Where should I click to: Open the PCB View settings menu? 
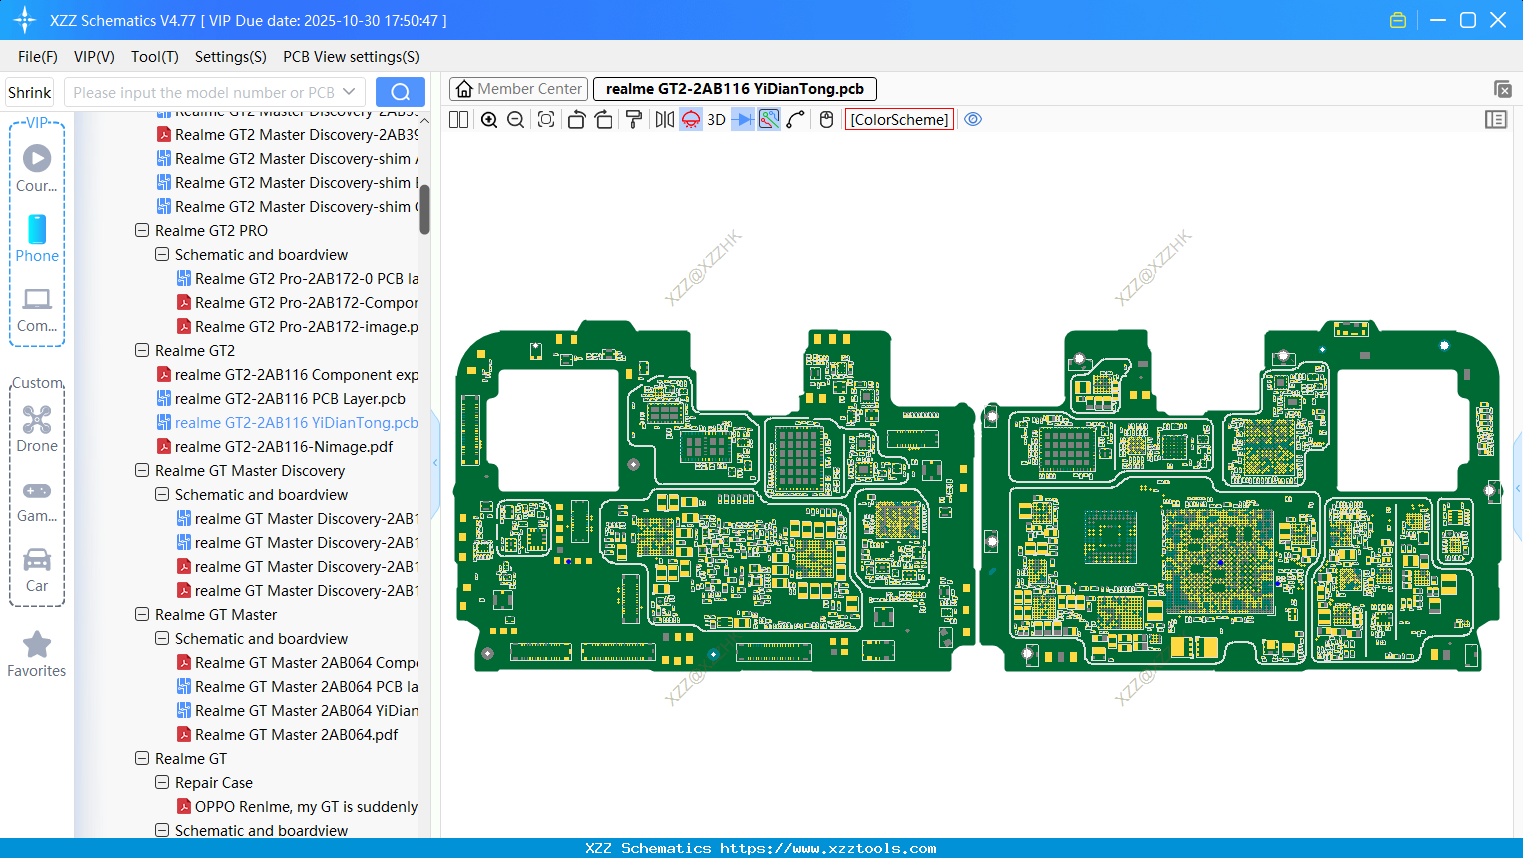click(x=351, y=57)
